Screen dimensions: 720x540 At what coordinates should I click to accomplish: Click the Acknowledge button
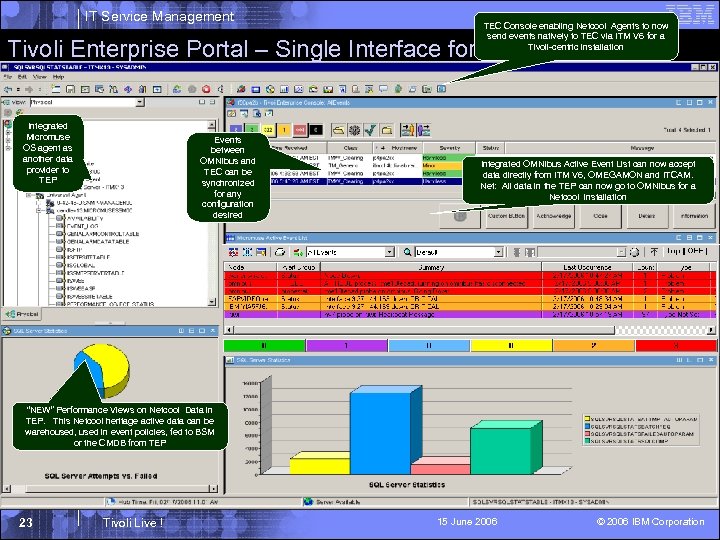pos(554,216)
